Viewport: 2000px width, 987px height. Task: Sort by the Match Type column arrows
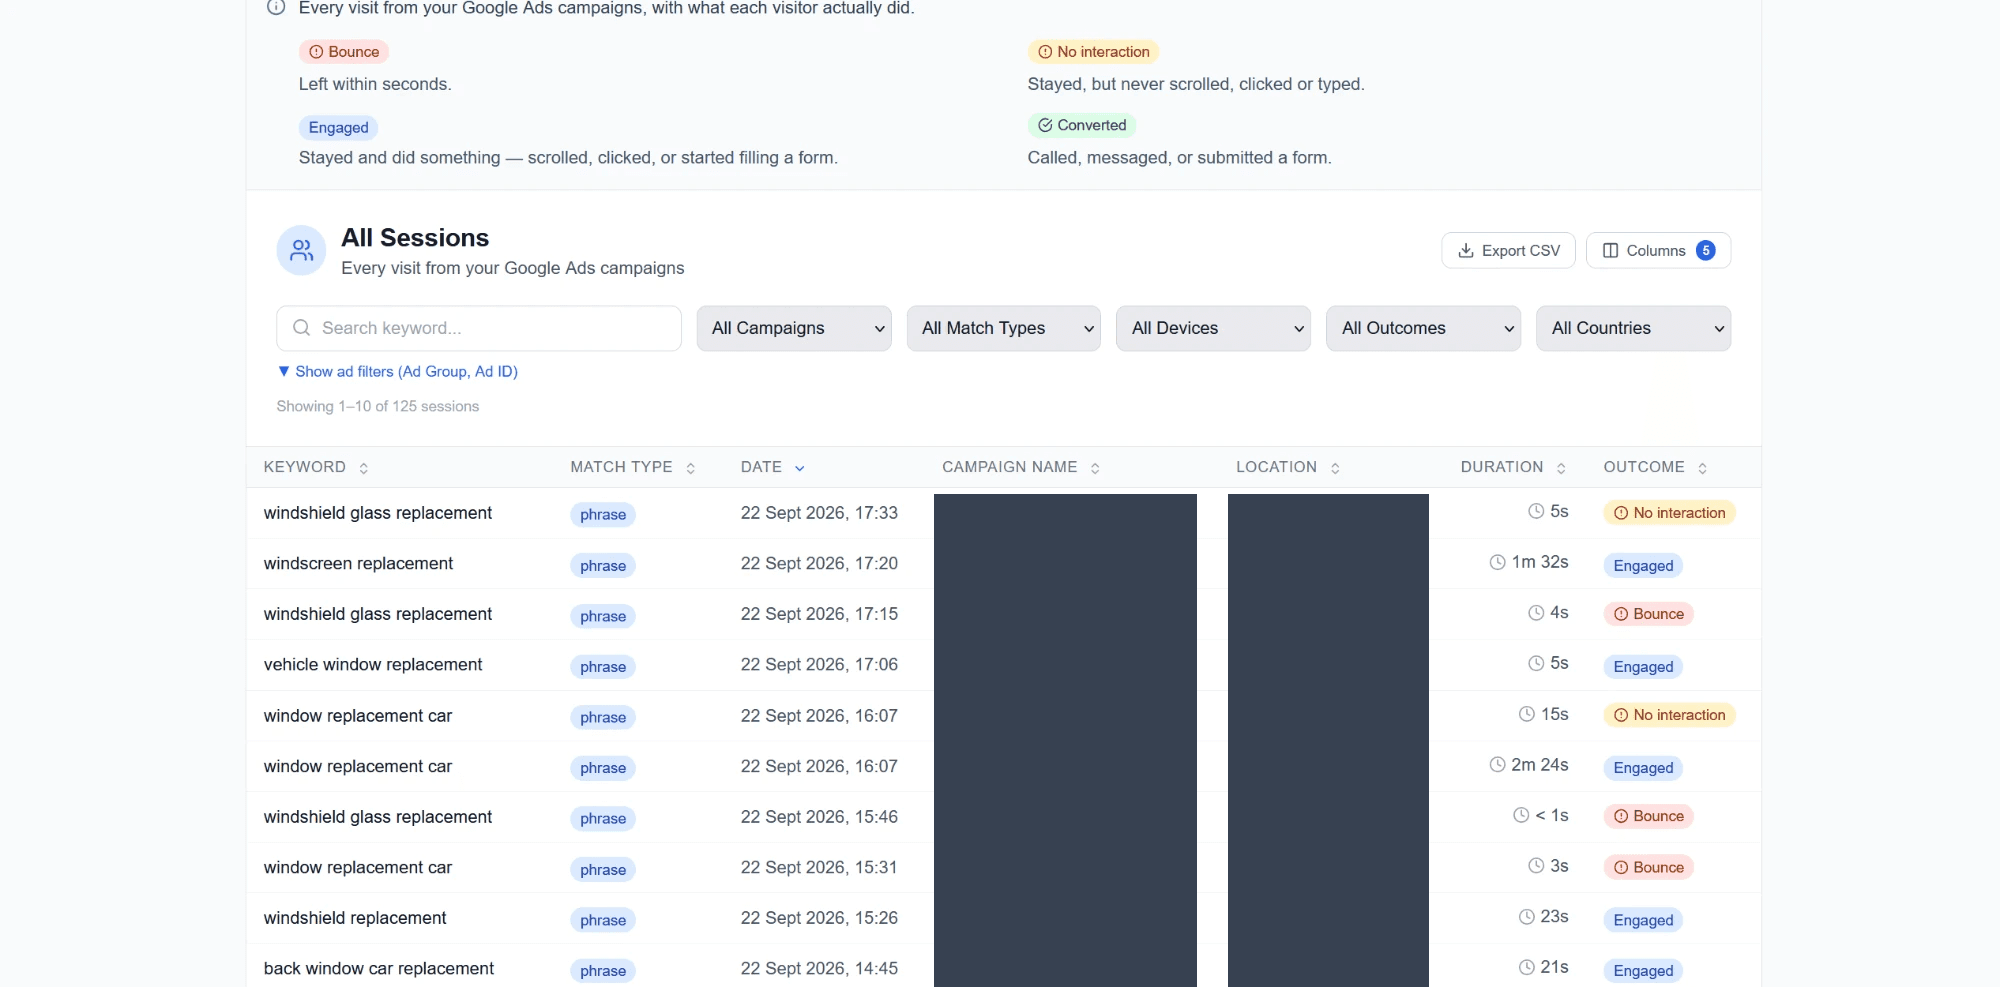pos(690,468)
